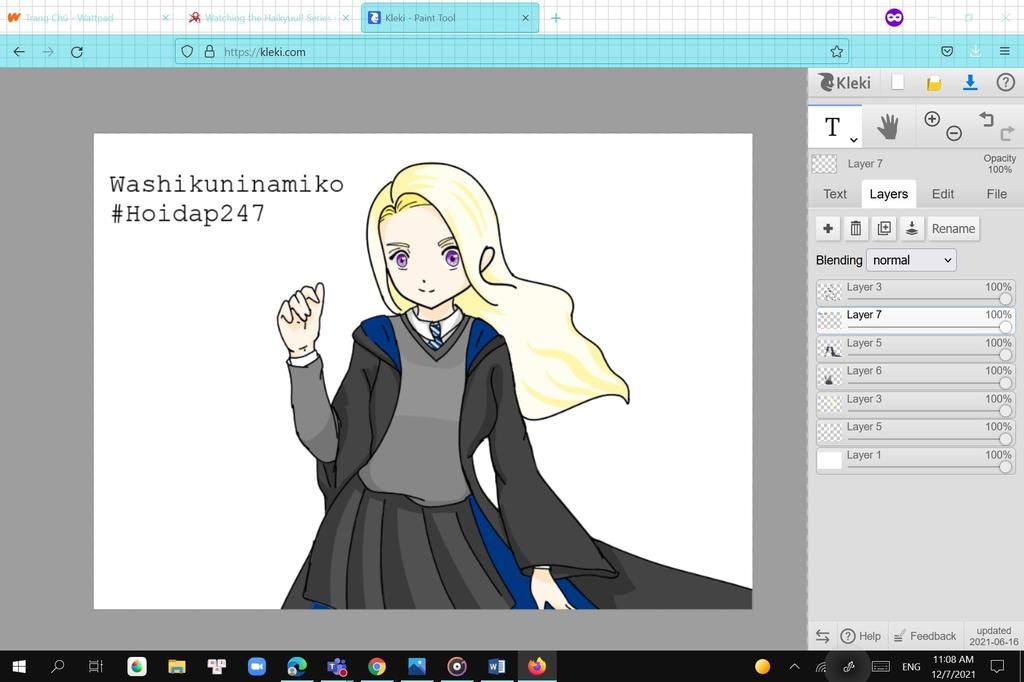Image resolution: width=1024 pixels, height=682 pixels.
Task: Switch to the Layers tab
Action: [x=889, y=194]
